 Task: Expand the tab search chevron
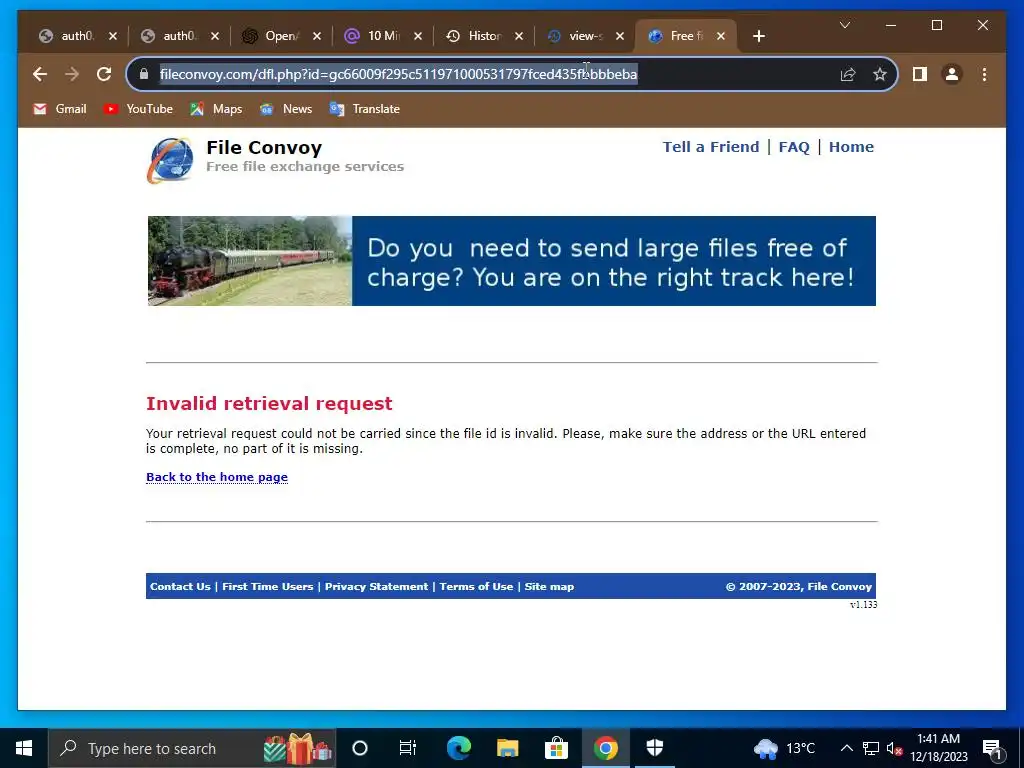point(844,25)
